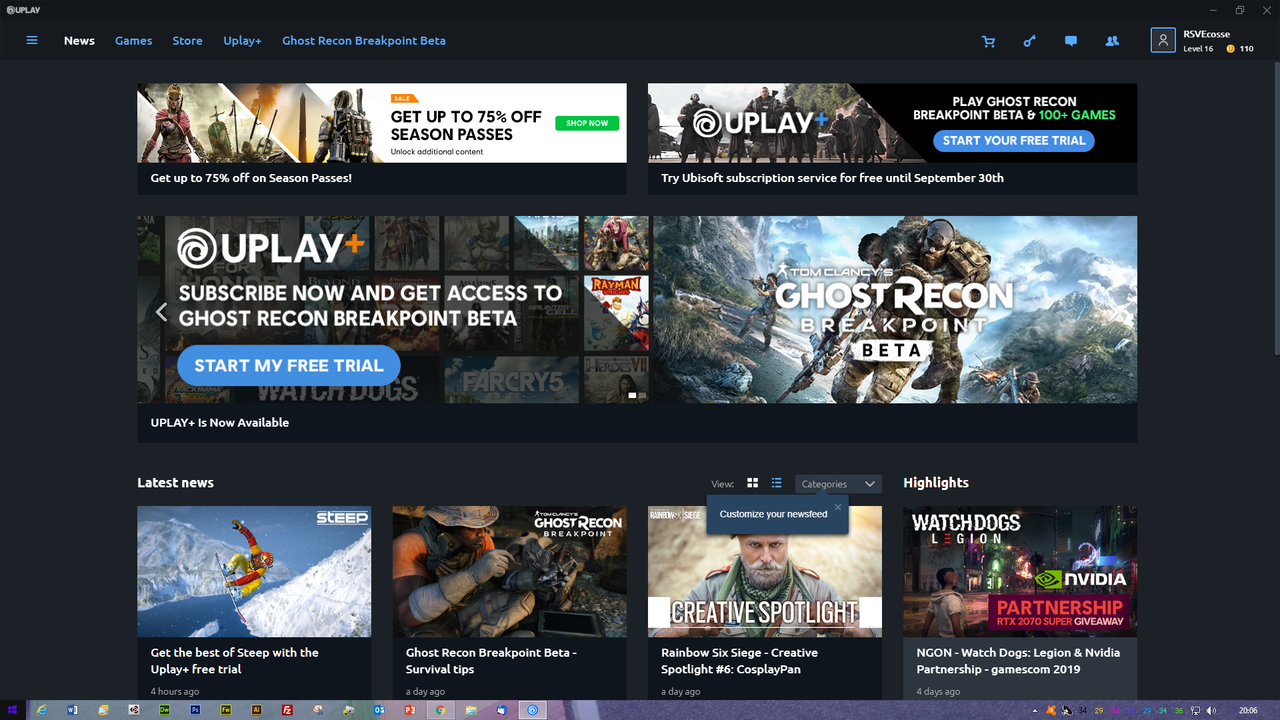Click the Units coin icon showing 110
This screenshot has height=720, width=1280.
click(x=1230, y=48)
